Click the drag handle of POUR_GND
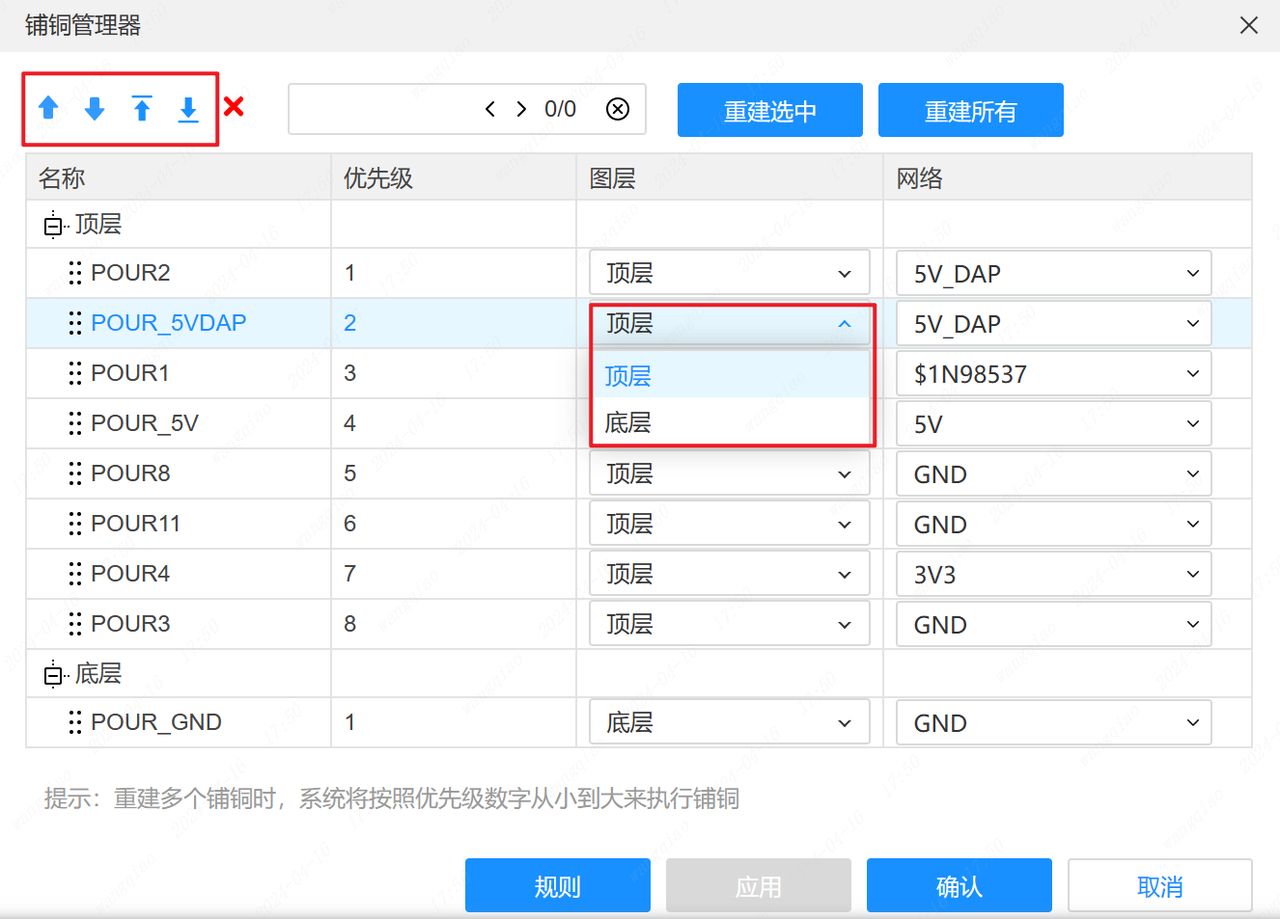 (75, 722)
